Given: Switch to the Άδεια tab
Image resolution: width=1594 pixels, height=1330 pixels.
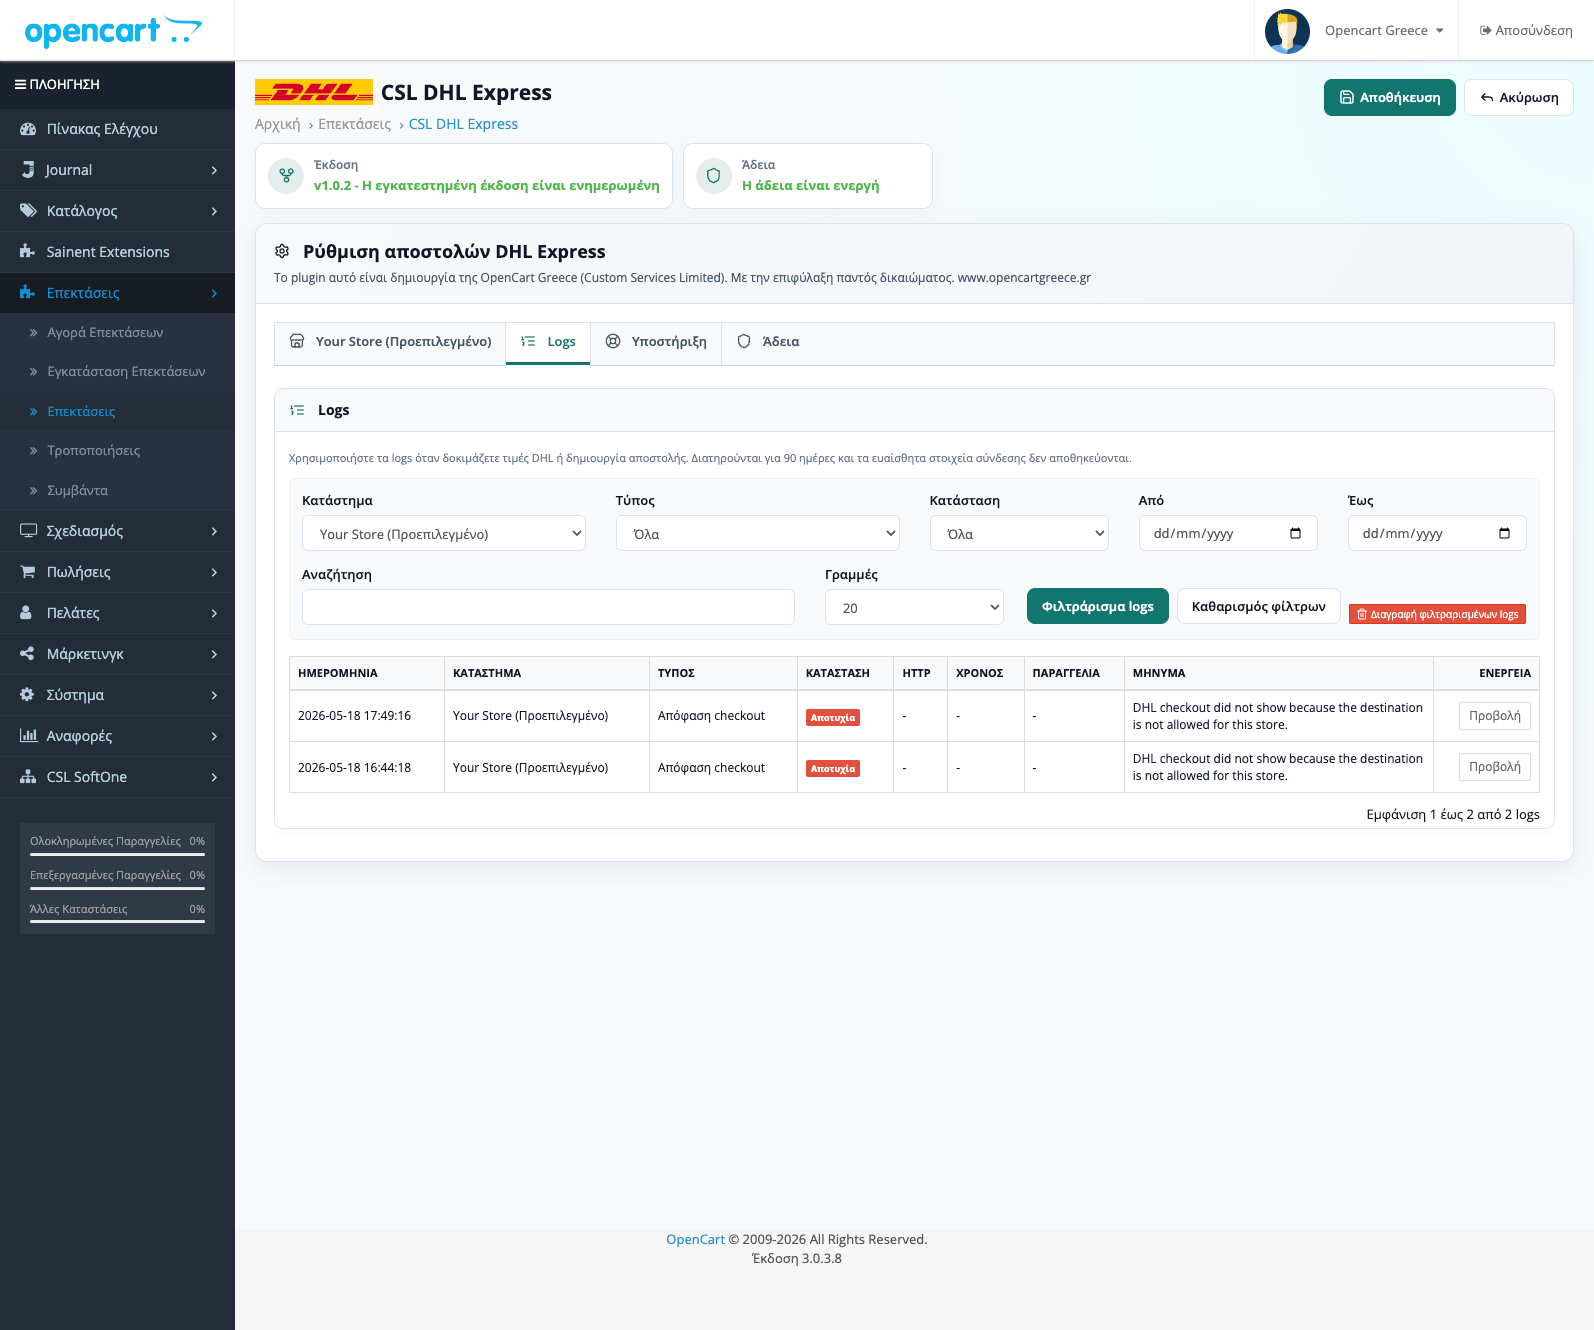Looking at the screenshot, I should click(768, 342).
